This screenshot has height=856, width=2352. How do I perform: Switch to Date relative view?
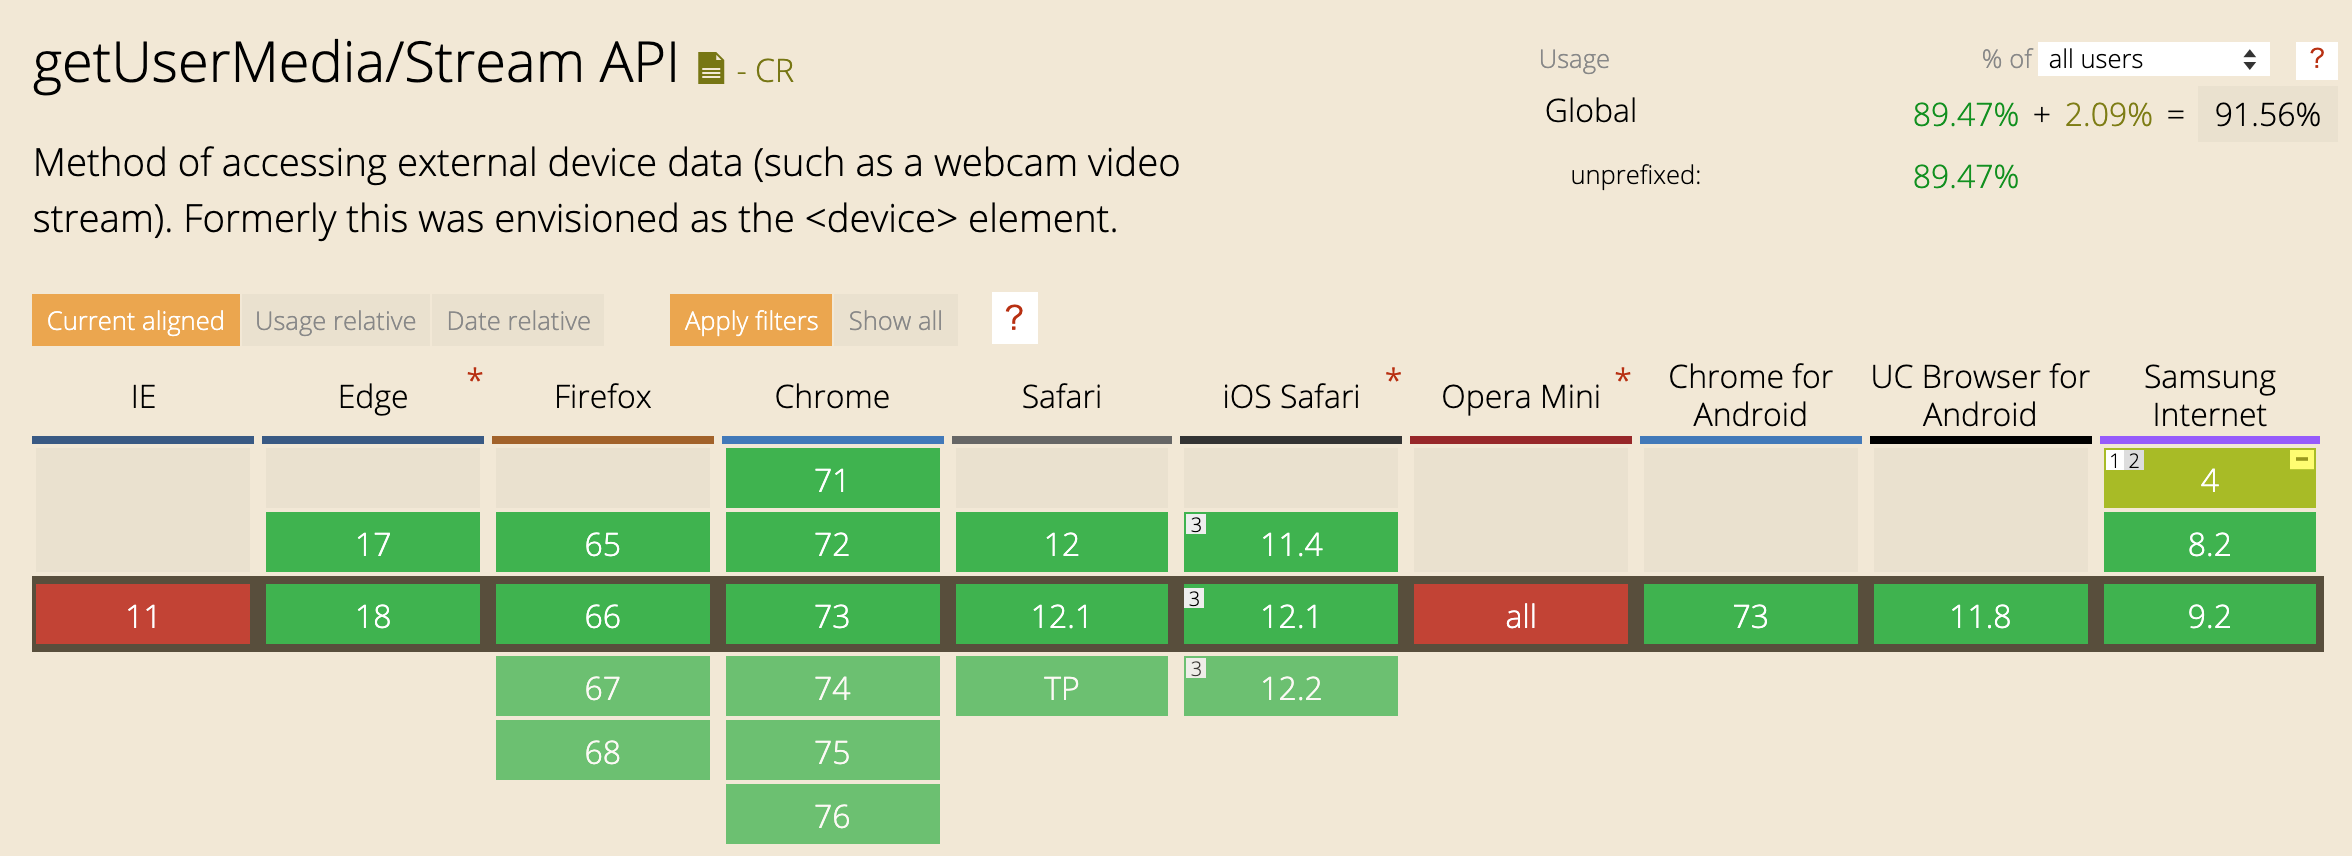(x=518, y=320)
